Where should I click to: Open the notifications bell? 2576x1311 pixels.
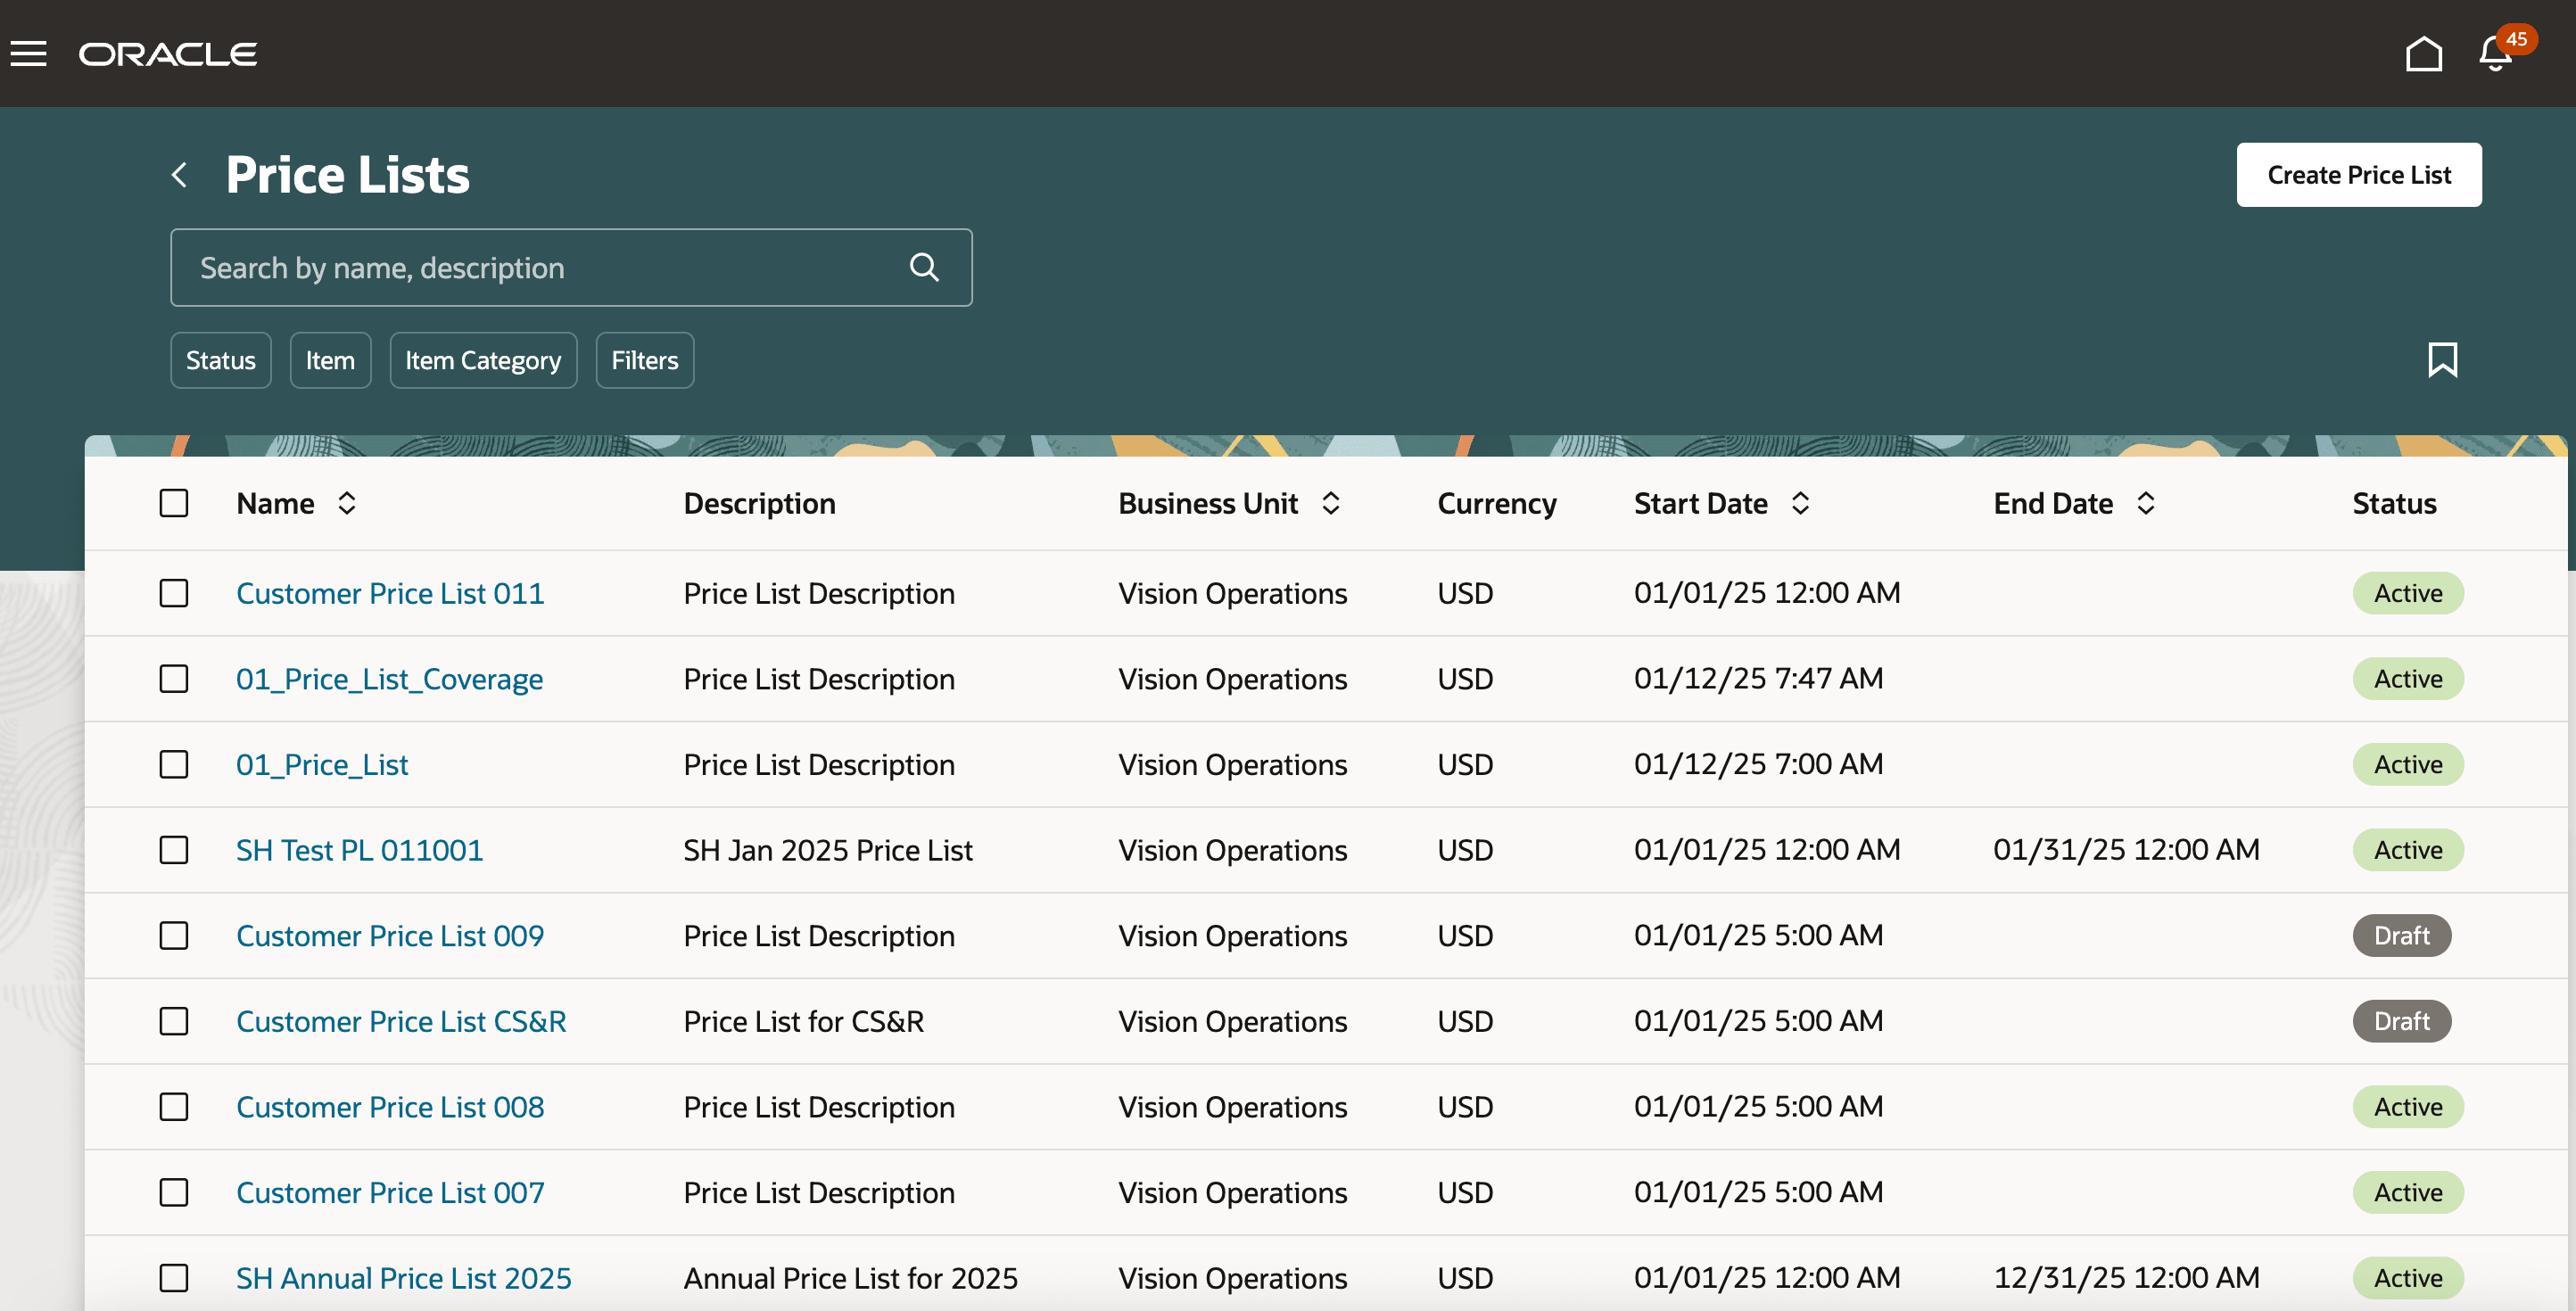point(2495,54)
